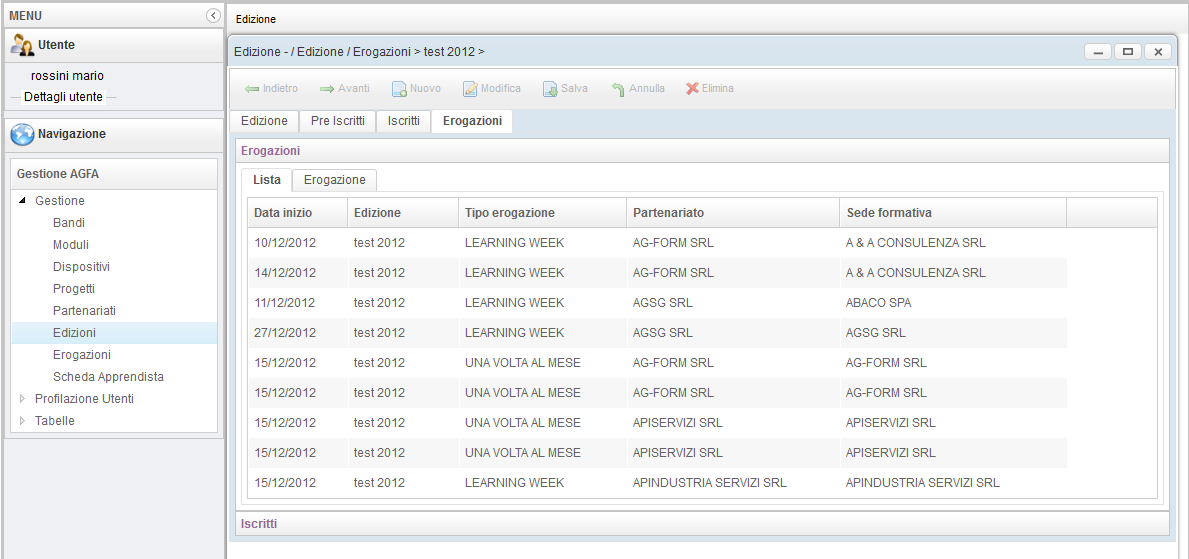
Task: Collapse the MENU side panel
Action: (213, 16)
